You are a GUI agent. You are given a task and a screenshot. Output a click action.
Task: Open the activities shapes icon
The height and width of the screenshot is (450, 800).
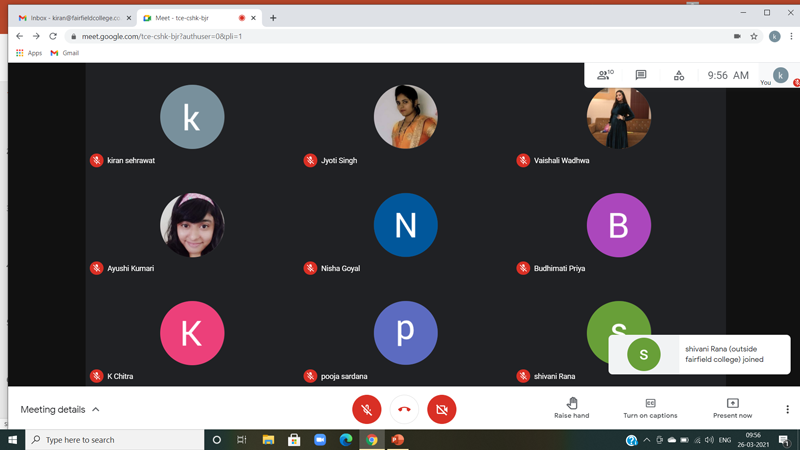pyautogui.click(x=679, y=75)
